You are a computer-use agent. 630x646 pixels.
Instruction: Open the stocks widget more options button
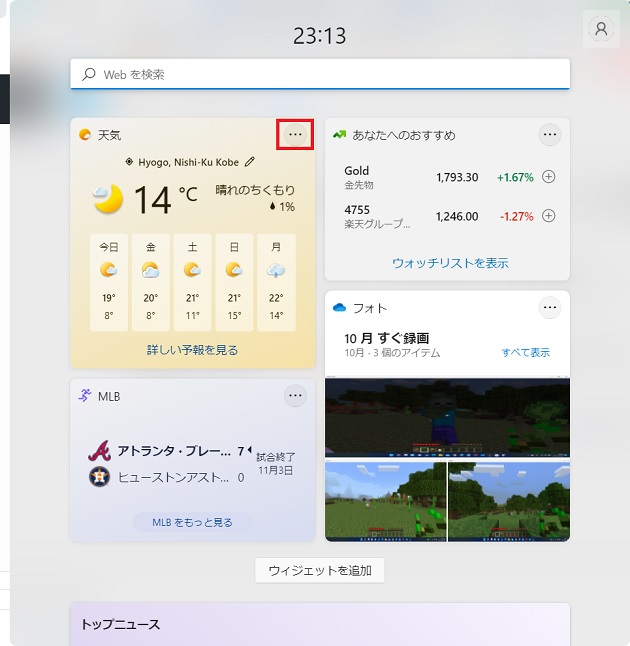pos(550,134)
